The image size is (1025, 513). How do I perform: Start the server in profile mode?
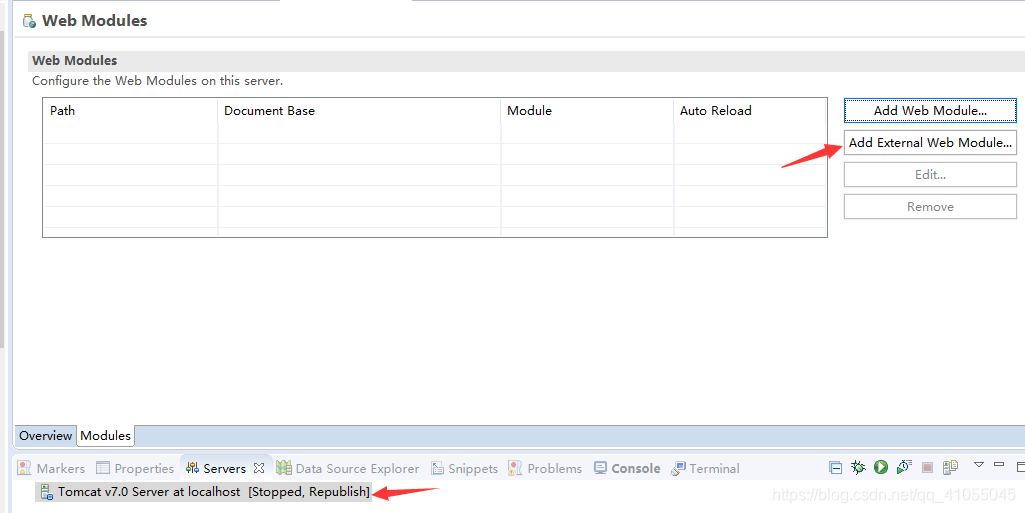[904, 467]
